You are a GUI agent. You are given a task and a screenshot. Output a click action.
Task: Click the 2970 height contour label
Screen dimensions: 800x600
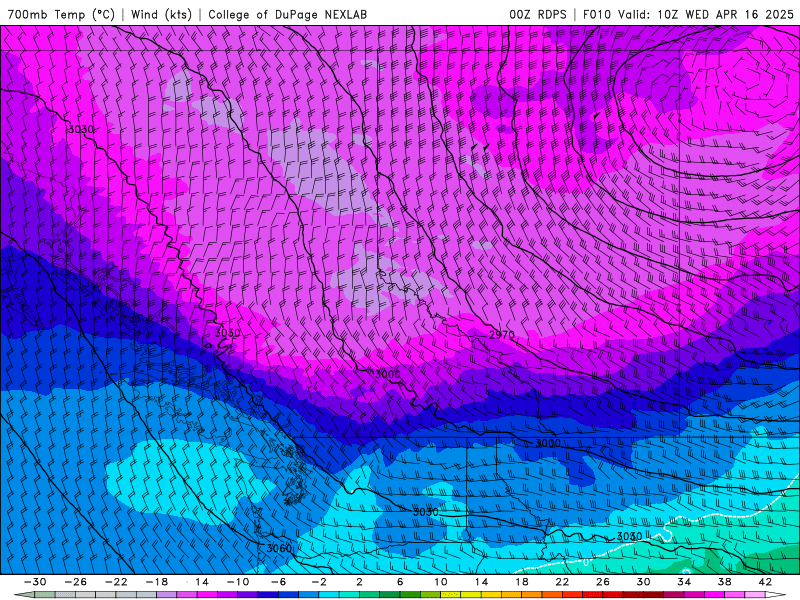click(502, 335)
